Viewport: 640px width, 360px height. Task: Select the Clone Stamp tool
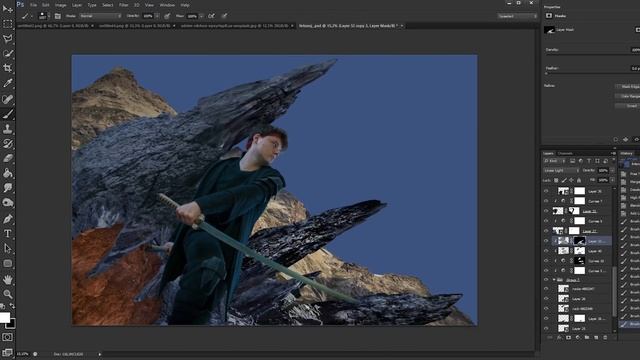click(x=7, y=129)
